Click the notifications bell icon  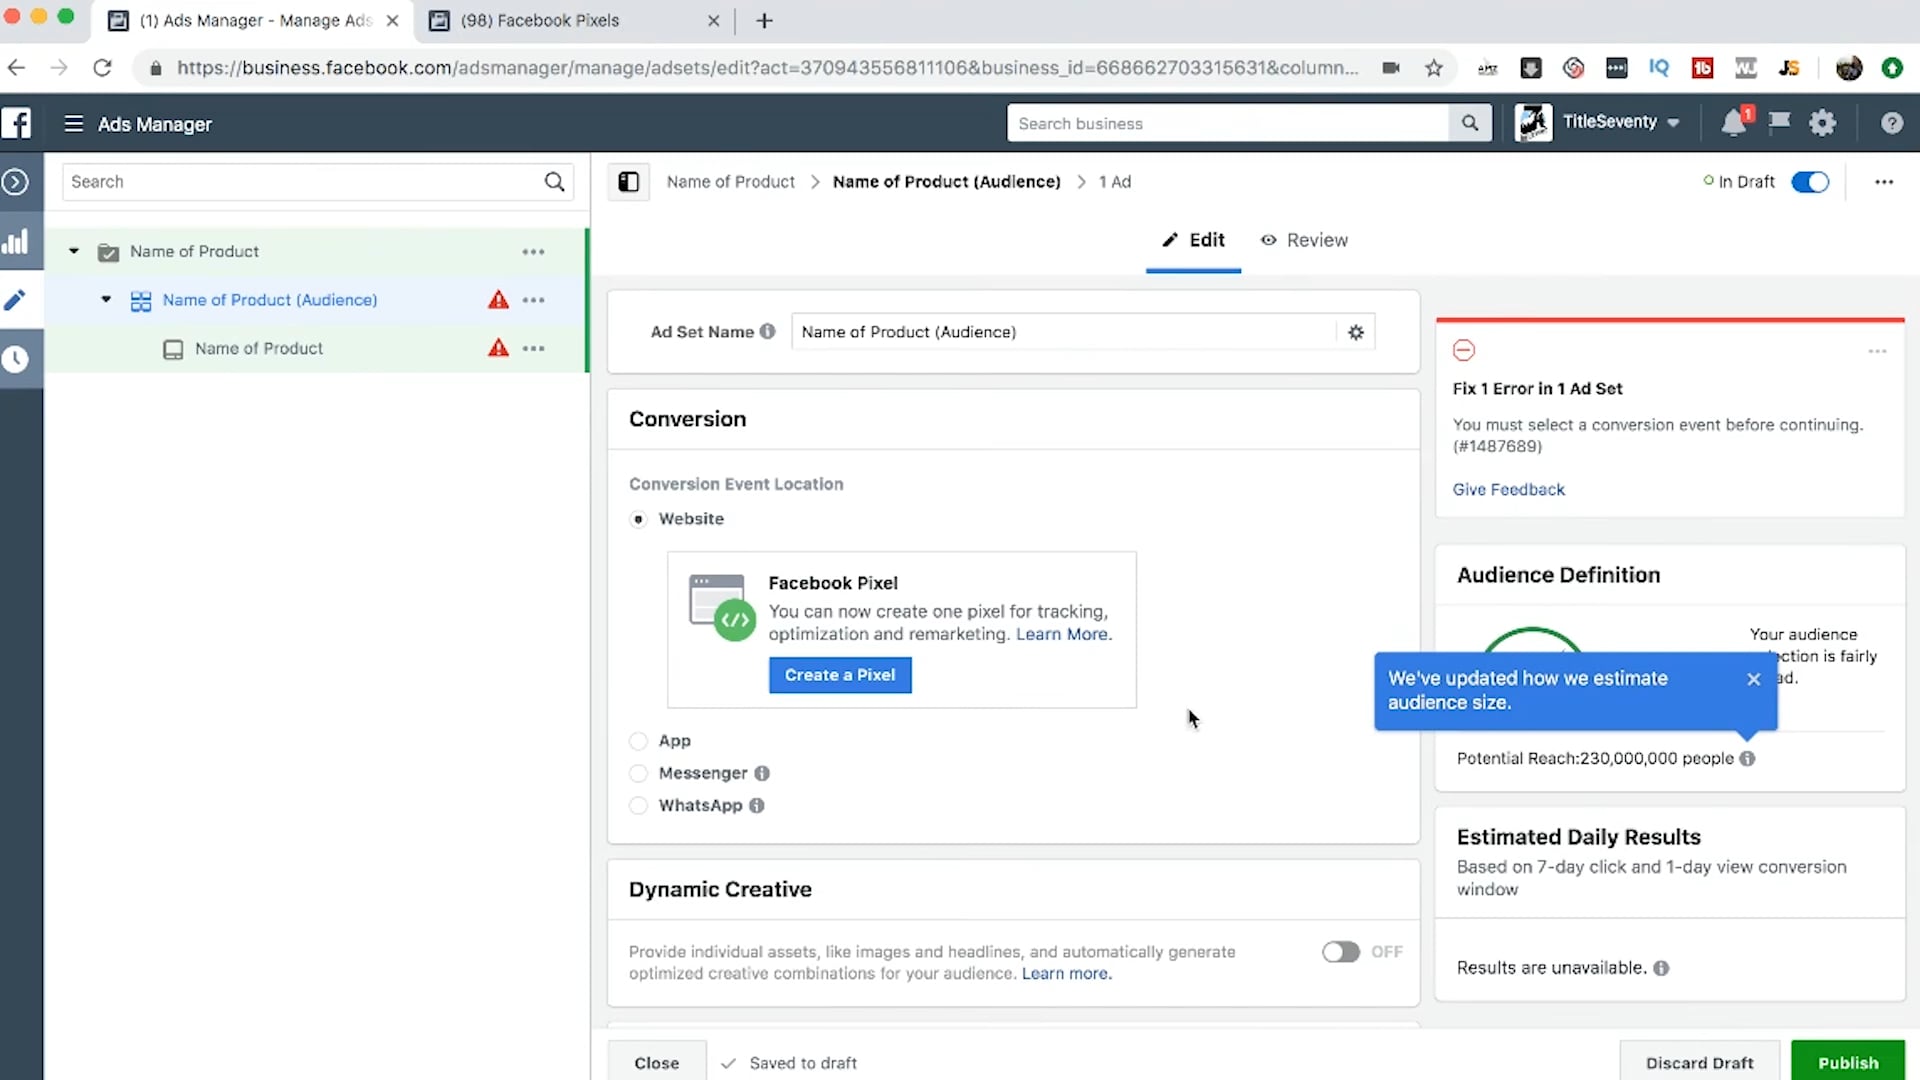click(x=1734, y=123)
